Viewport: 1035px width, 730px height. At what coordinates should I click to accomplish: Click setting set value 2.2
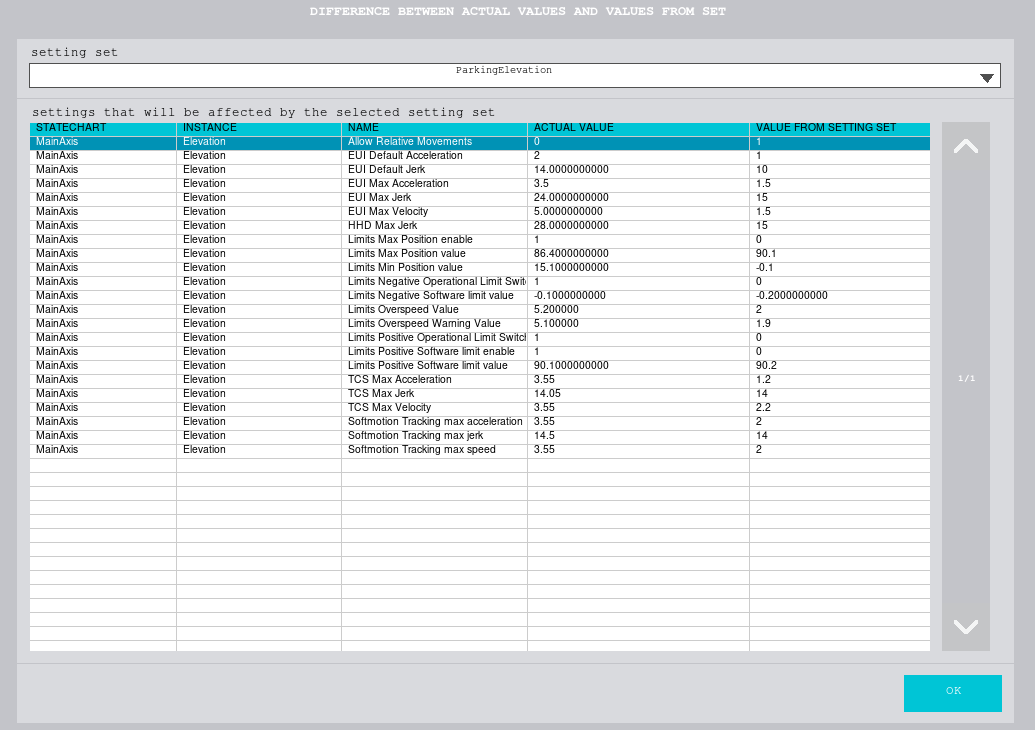[x=763, y=407]
